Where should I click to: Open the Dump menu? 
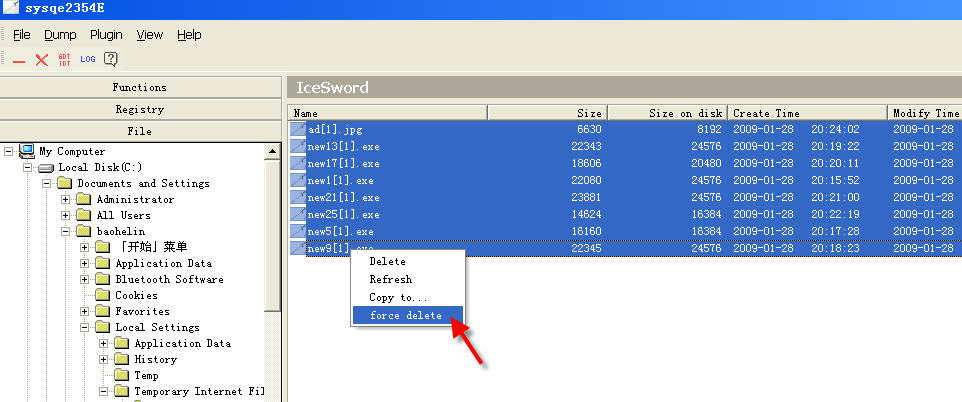(60, 35)
